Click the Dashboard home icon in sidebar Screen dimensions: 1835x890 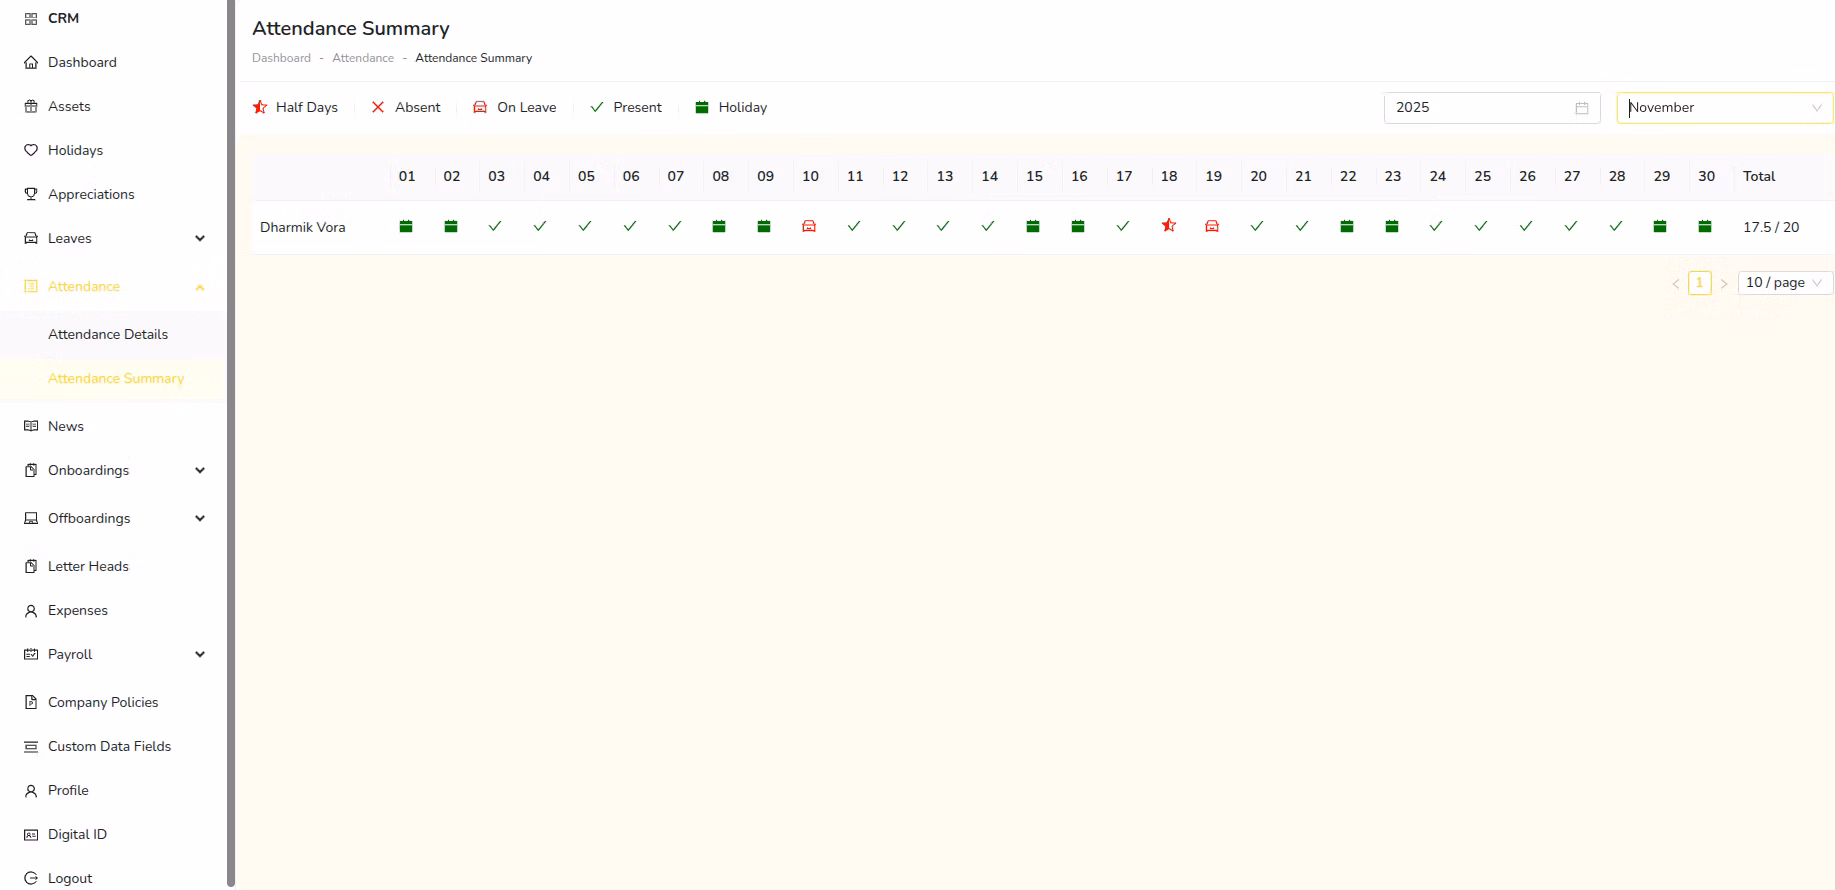pos(31,63)
